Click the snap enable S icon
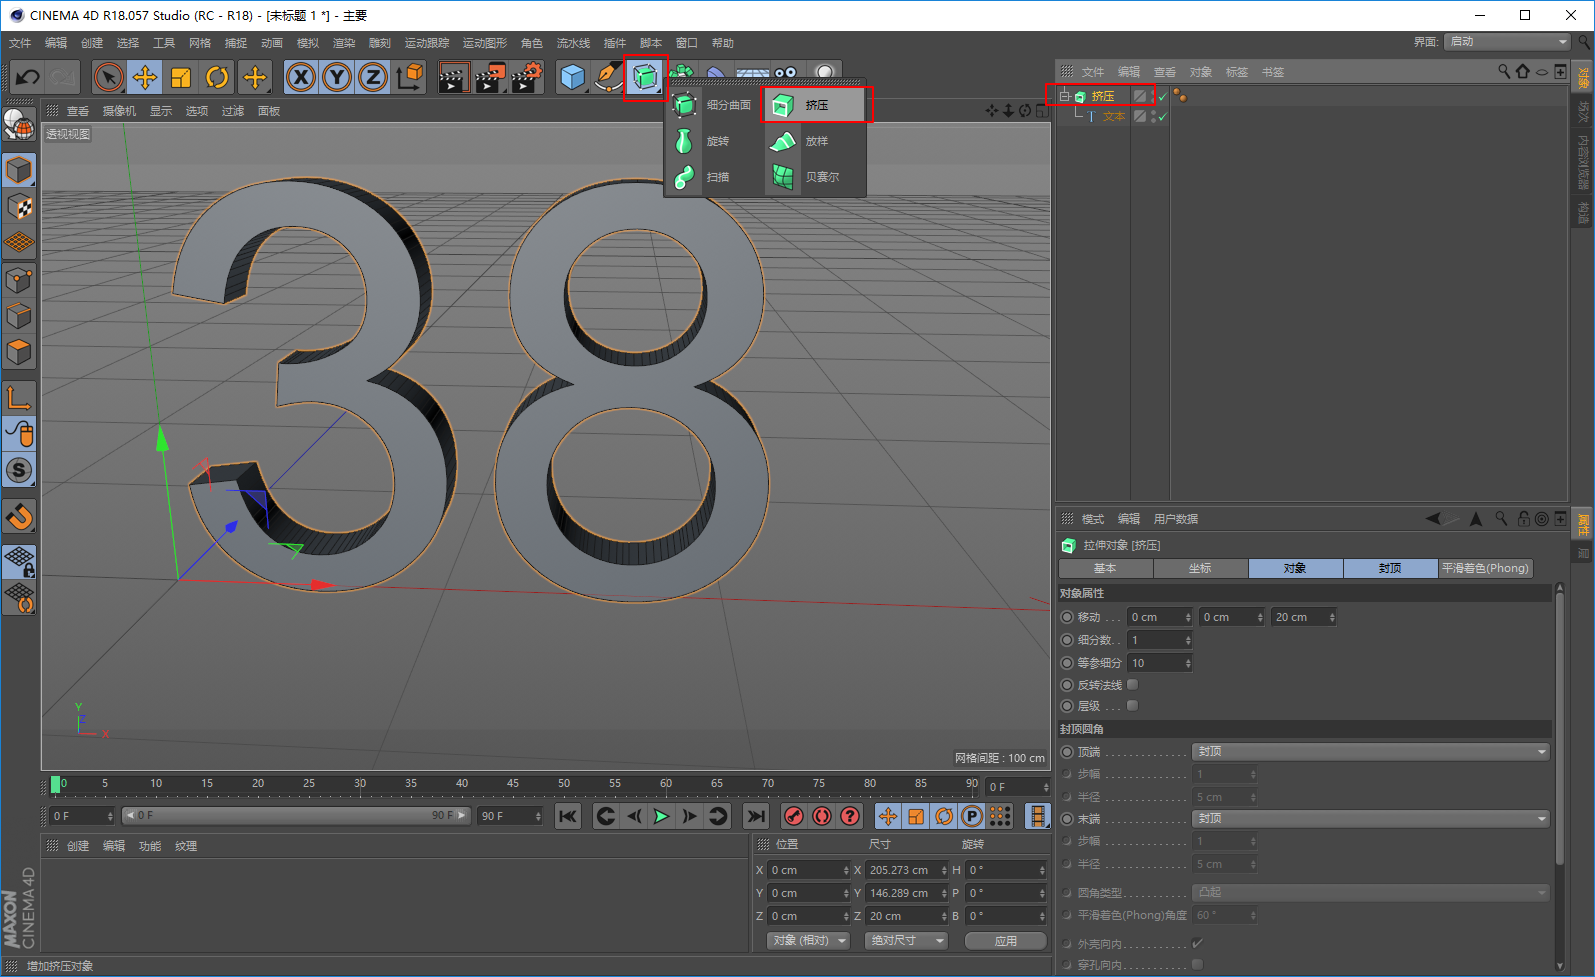This screenshot has height=977, width=1595. point(19,470)
